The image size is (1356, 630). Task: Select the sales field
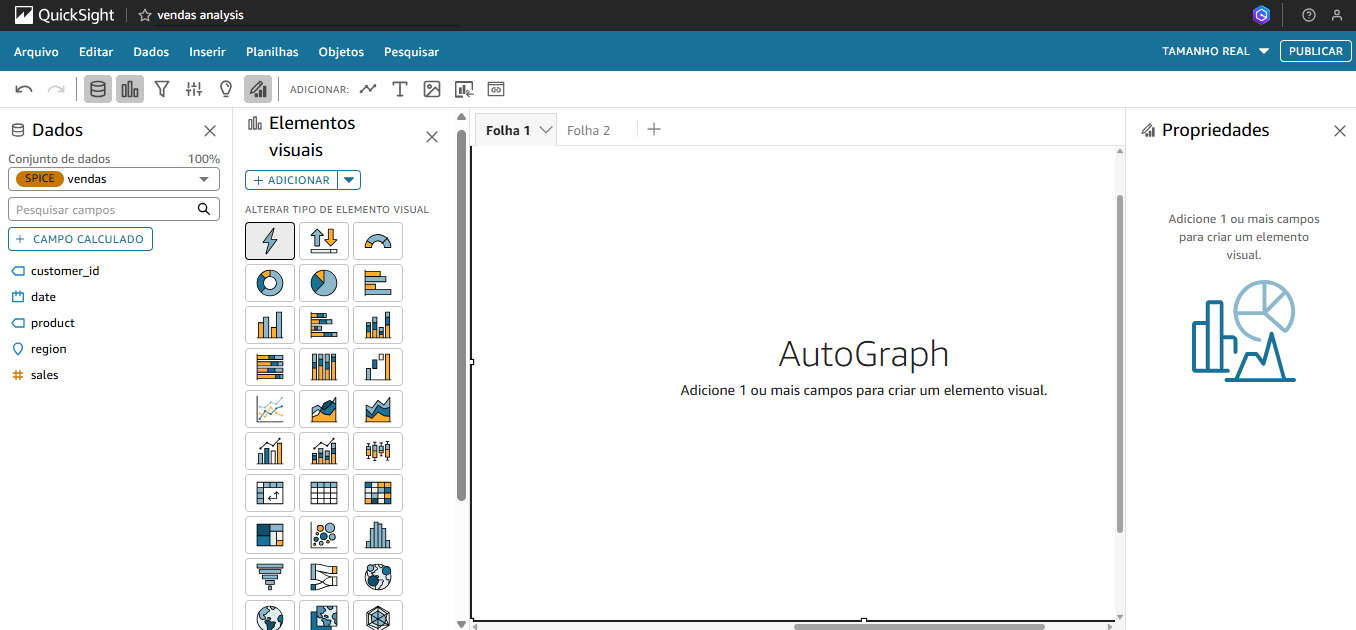point(44,375)
